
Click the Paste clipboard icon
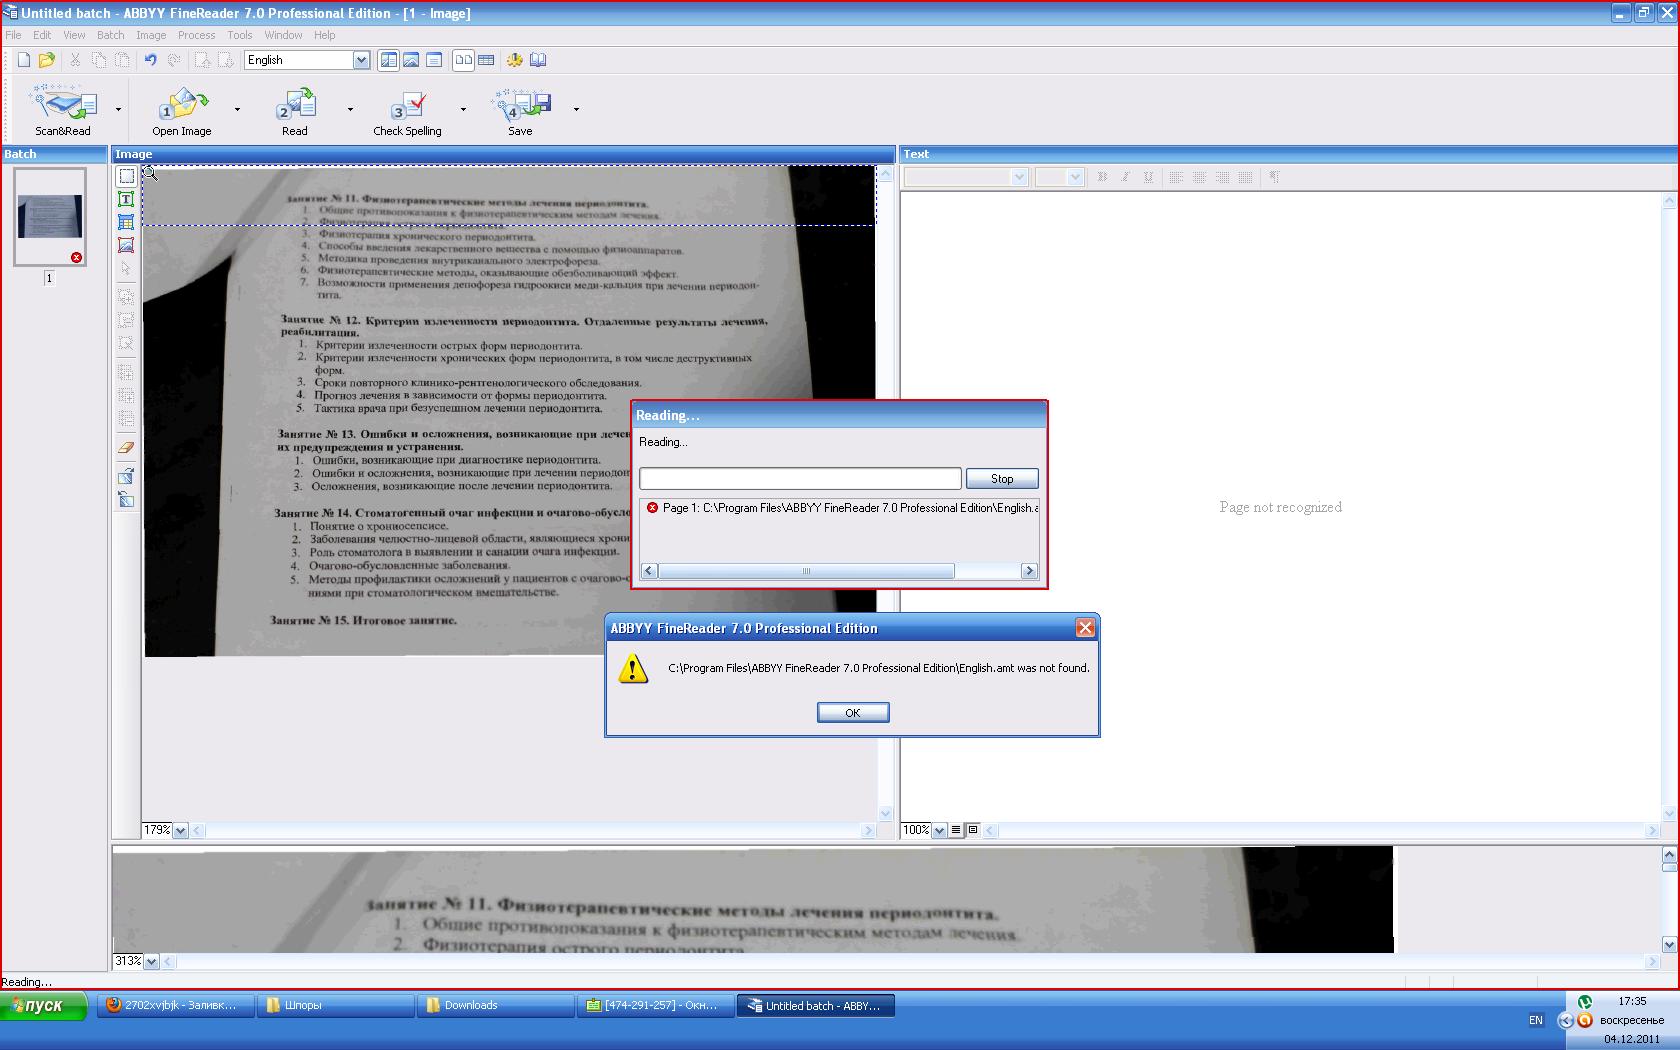coord(122,60)
